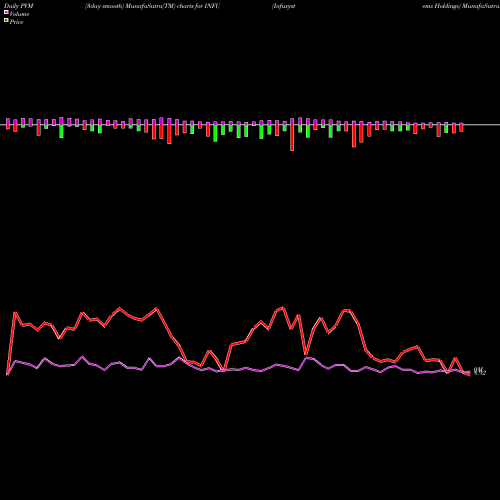Click the '(Infusyst' text at top
500x500 pixels.
point(284,6)
